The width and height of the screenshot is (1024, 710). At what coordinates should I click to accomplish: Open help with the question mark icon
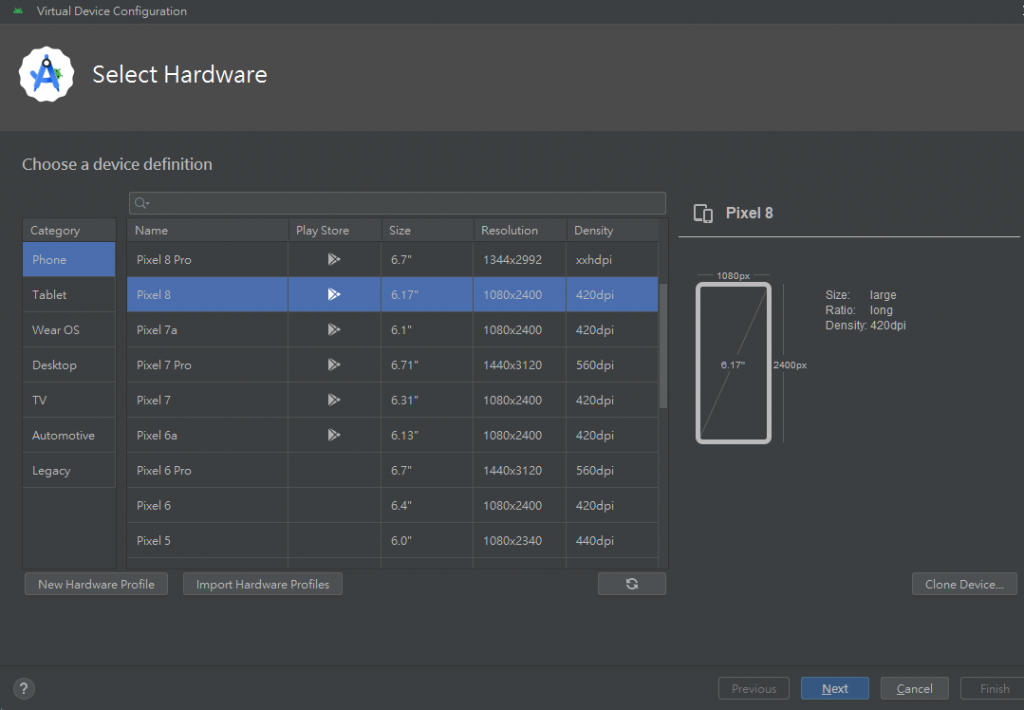tap(24, 688)
